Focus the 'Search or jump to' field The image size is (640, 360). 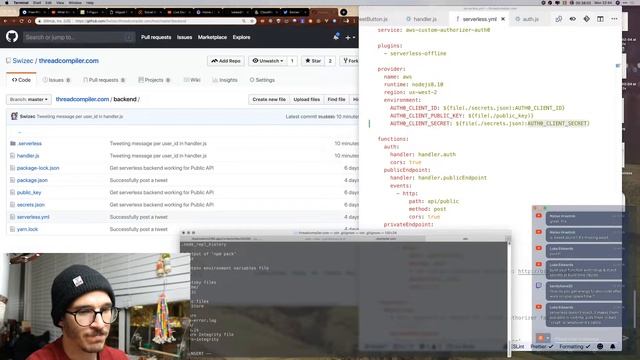click(x=78, y=37)
